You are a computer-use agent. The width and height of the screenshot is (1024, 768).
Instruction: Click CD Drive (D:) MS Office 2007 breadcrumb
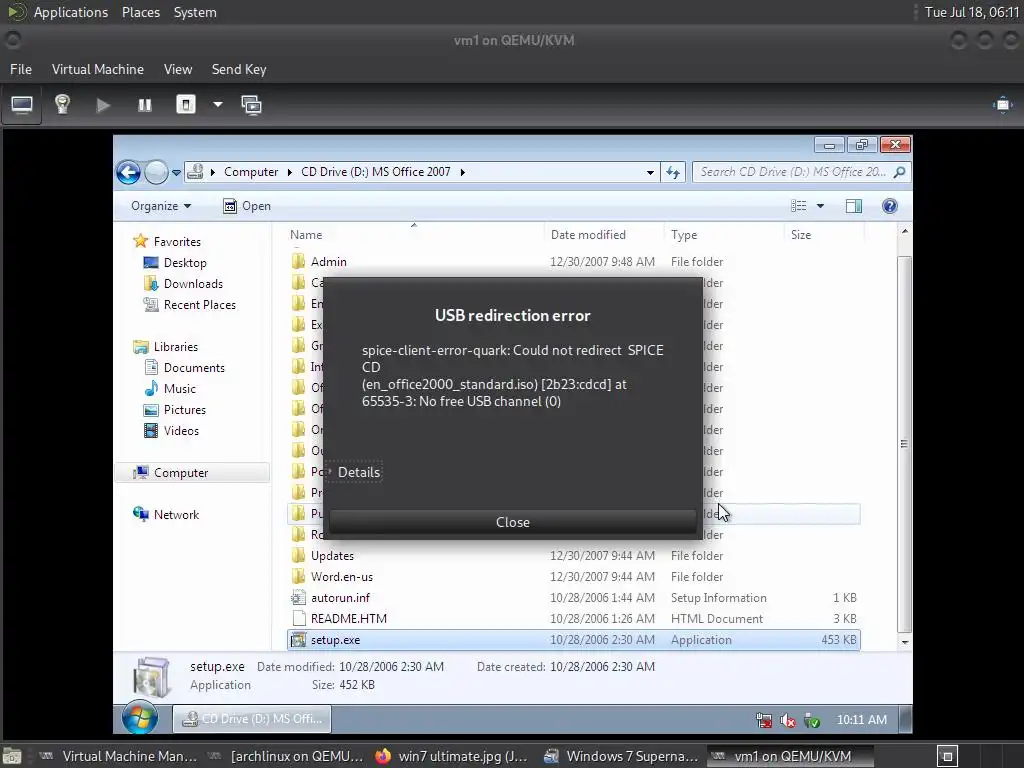point(376,172)
